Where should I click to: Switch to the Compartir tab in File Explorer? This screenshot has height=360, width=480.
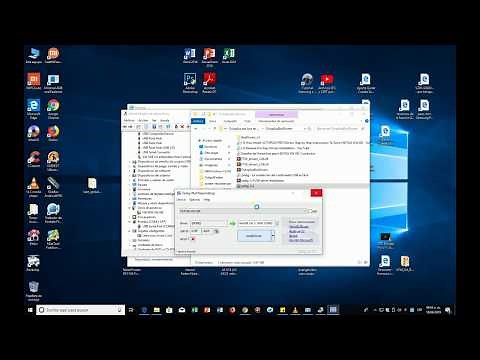(x=230, y=121)
